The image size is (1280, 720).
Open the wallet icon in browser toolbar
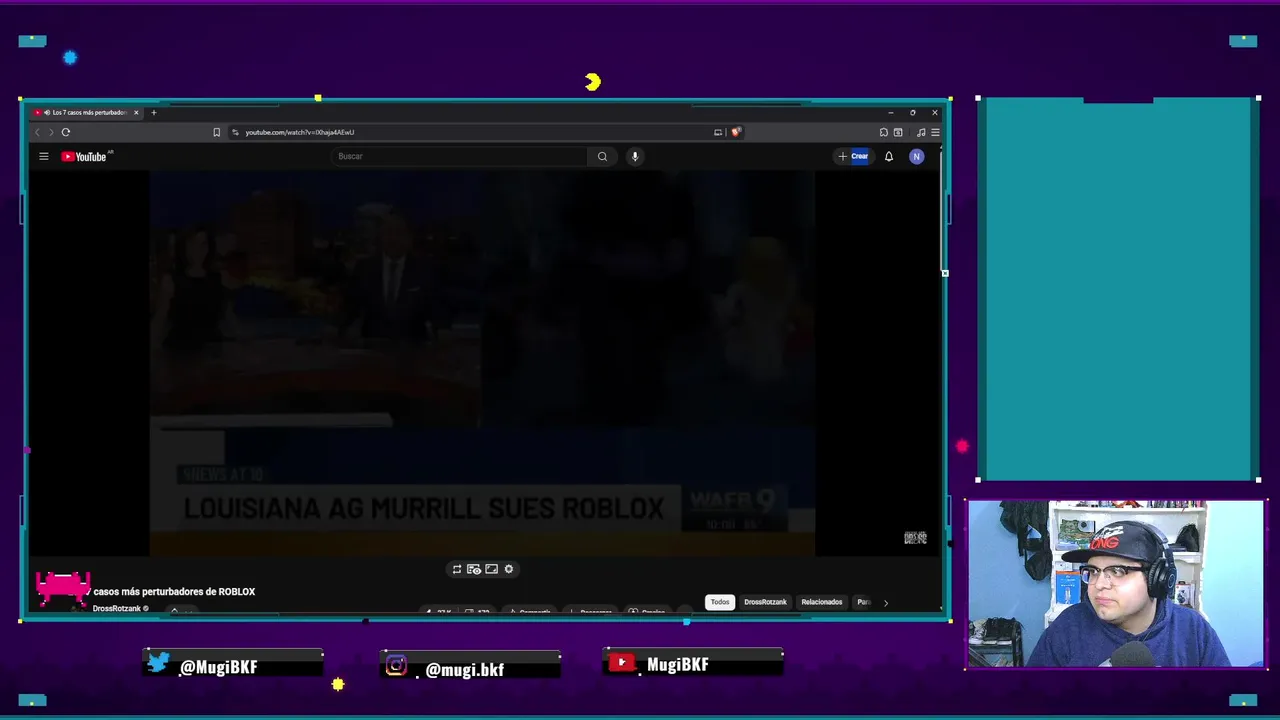(x=898, y=132)
